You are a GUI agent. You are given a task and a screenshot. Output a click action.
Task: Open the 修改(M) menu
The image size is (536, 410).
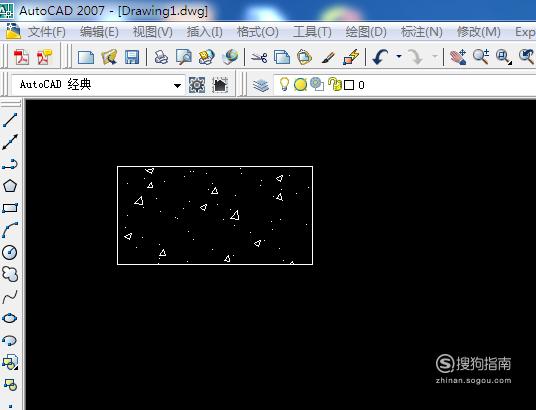[x=479, y=32]
